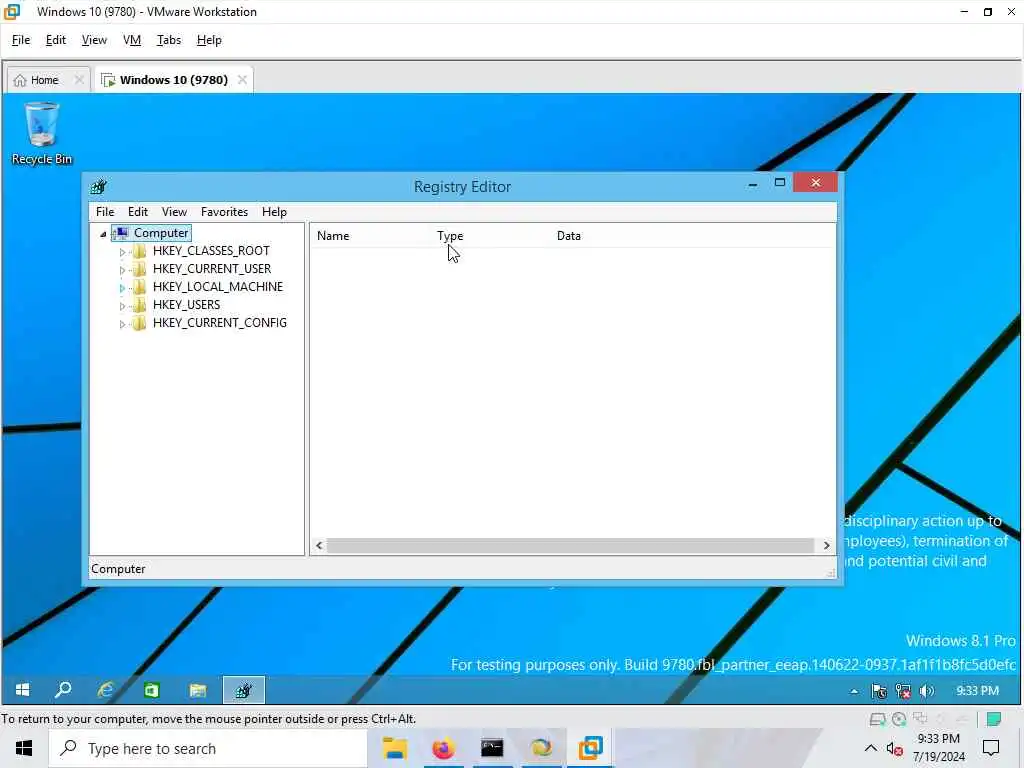Click the horizontal scrollbar left arrow
Screen dimensions: 1024x768
pyautogui.click(x=319, y=545)
